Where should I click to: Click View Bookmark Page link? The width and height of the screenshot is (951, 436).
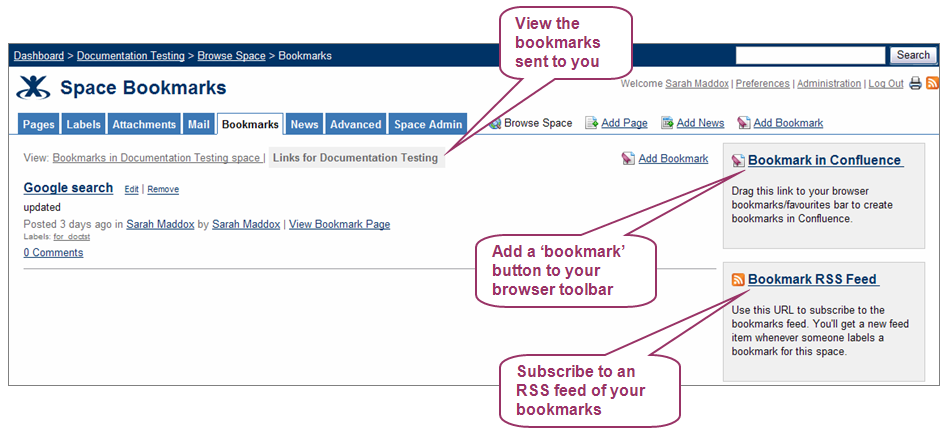[x=340, y=224]
